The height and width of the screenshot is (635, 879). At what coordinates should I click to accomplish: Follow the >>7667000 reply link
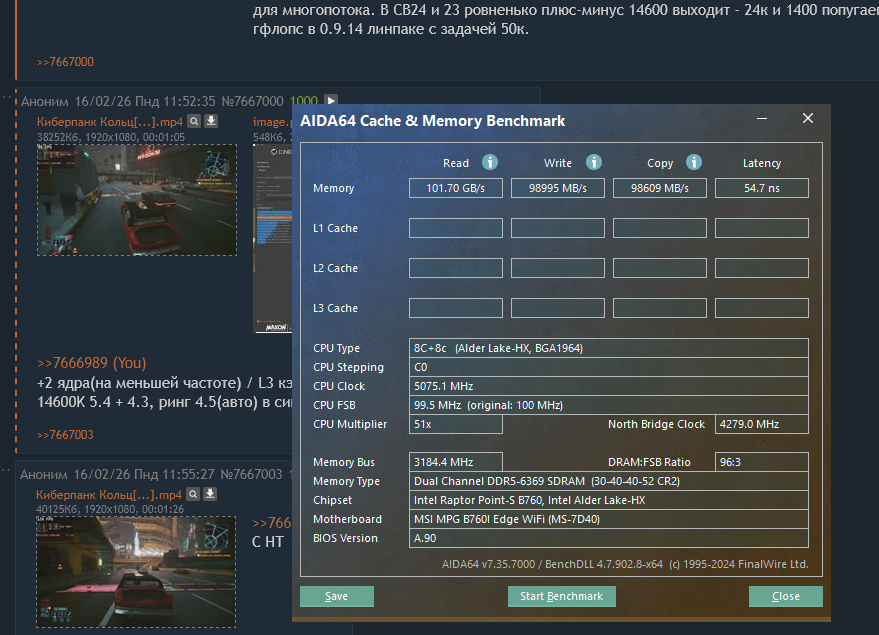pyautogui.click(x=66, y=62)
